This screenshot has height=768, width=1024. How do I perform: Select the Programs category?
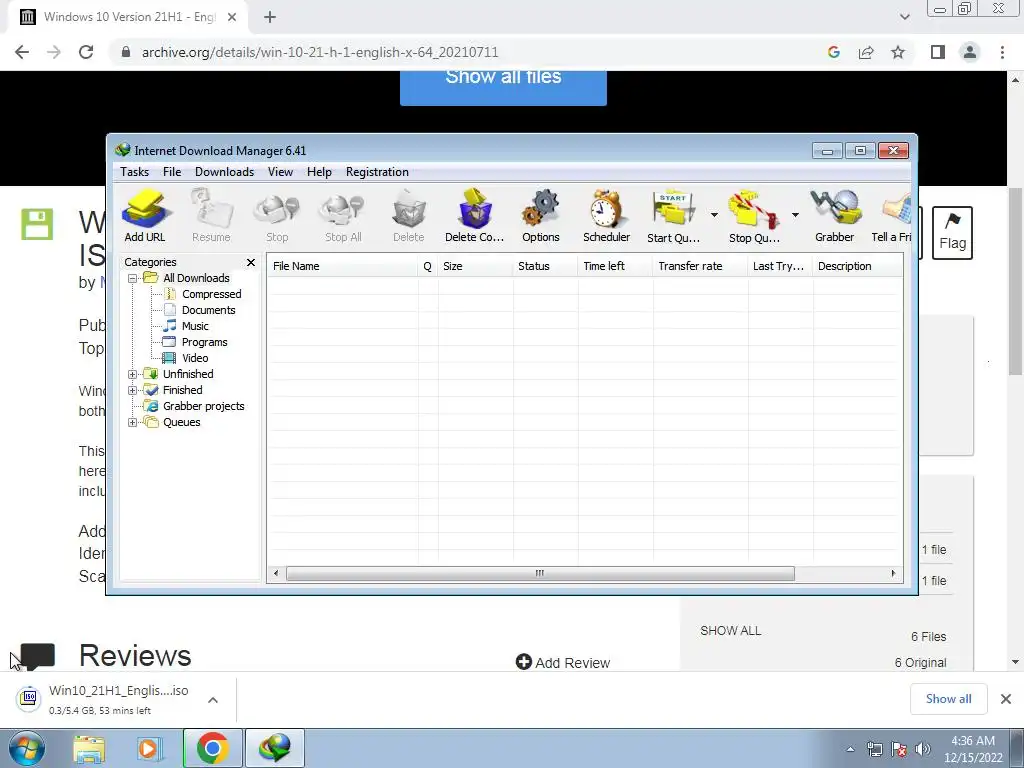click(x=204, y=342)
